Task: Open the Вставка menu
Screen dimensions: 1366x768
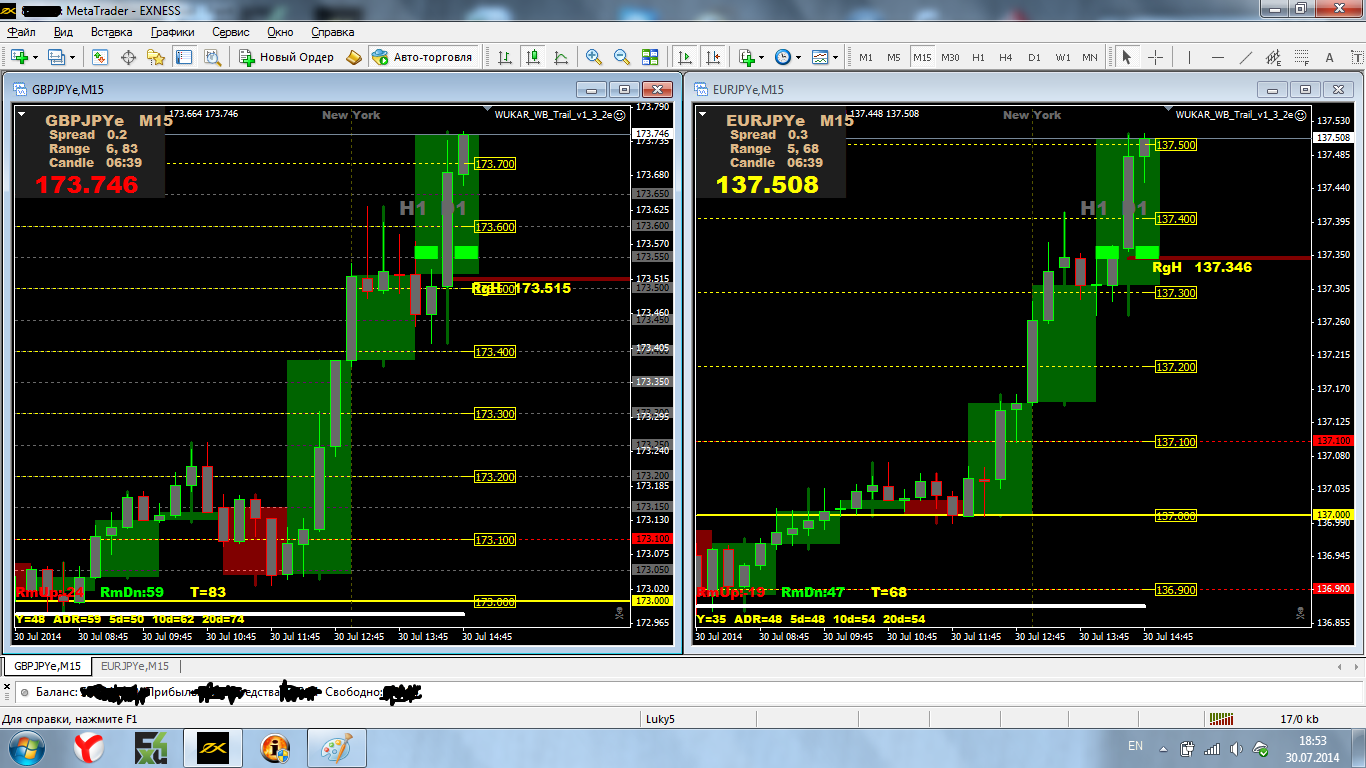Action: [113, 32]
